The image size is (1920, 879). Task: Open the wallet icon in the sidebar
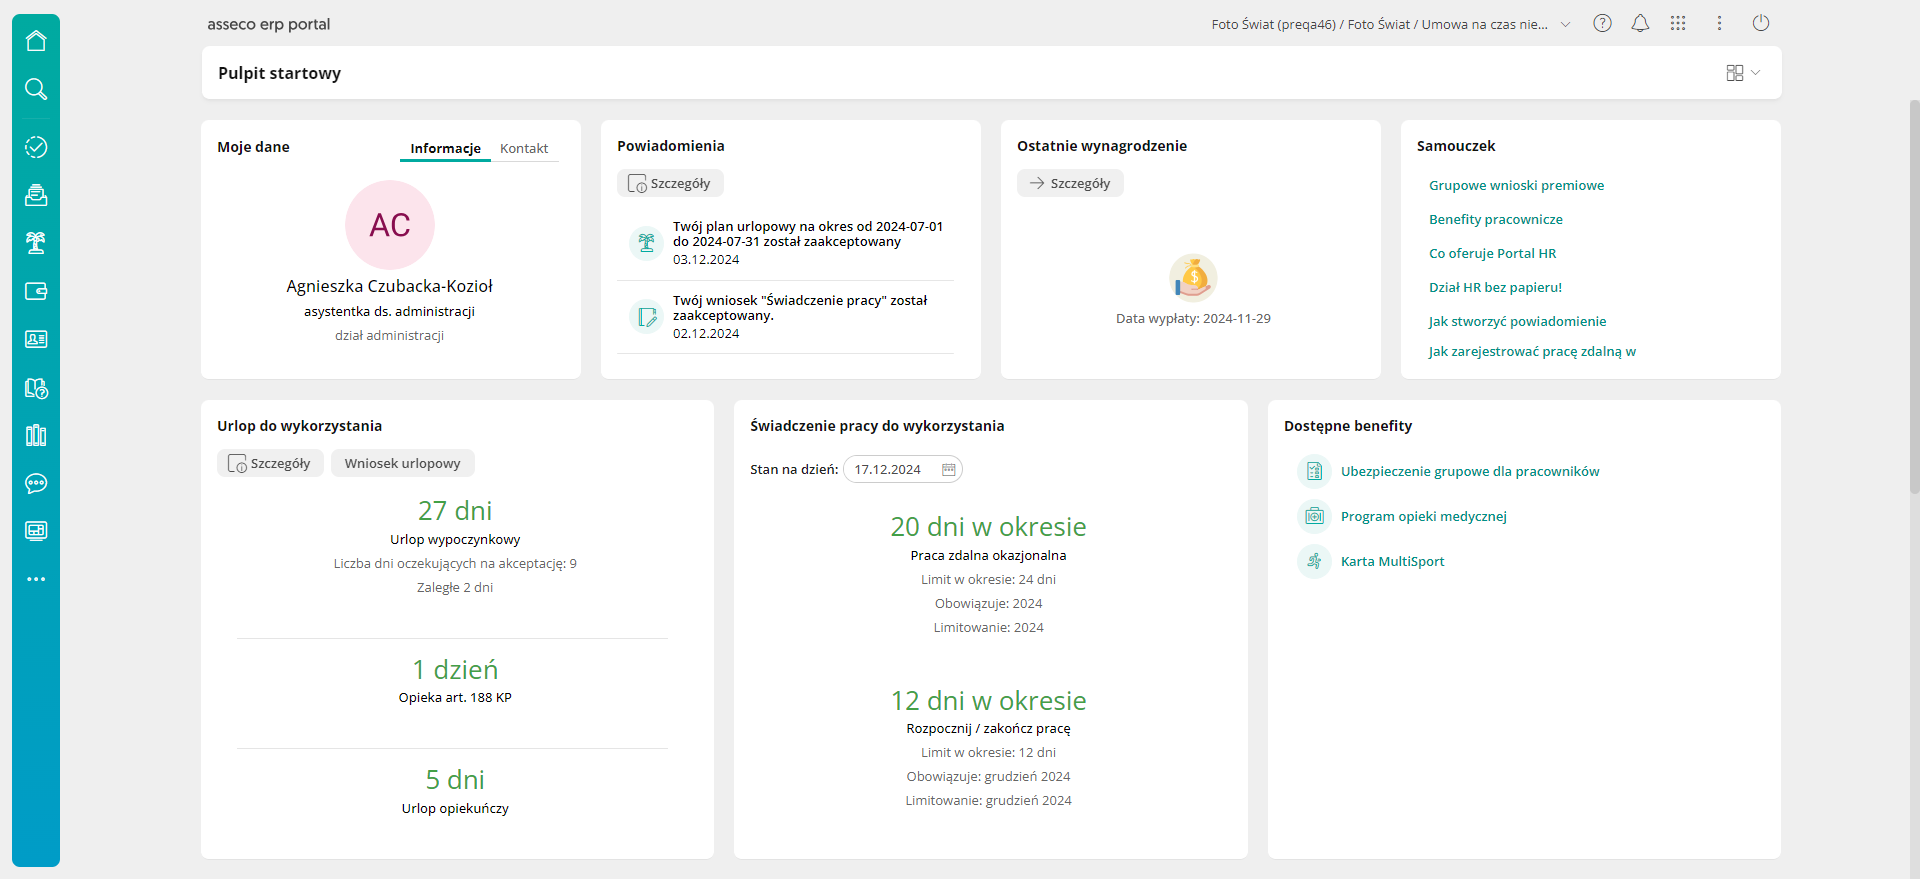pyautogui.click(x=36, y=291)
